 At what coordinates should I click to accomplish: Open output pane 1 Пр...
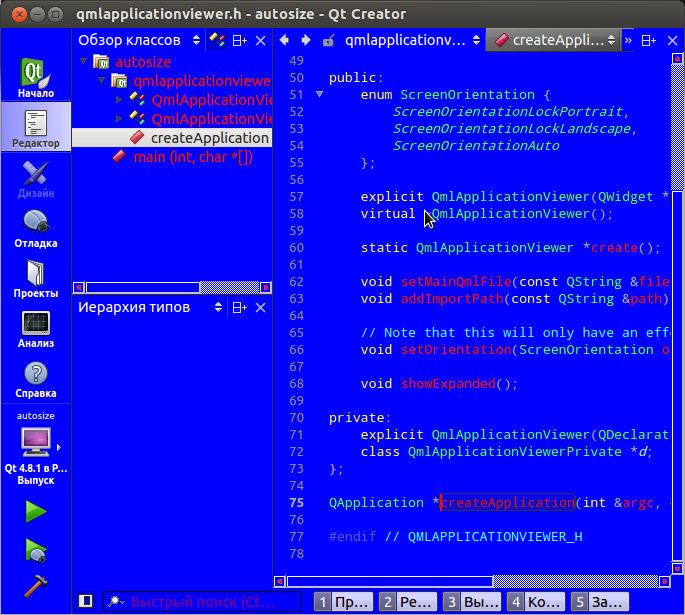[344, 602]
